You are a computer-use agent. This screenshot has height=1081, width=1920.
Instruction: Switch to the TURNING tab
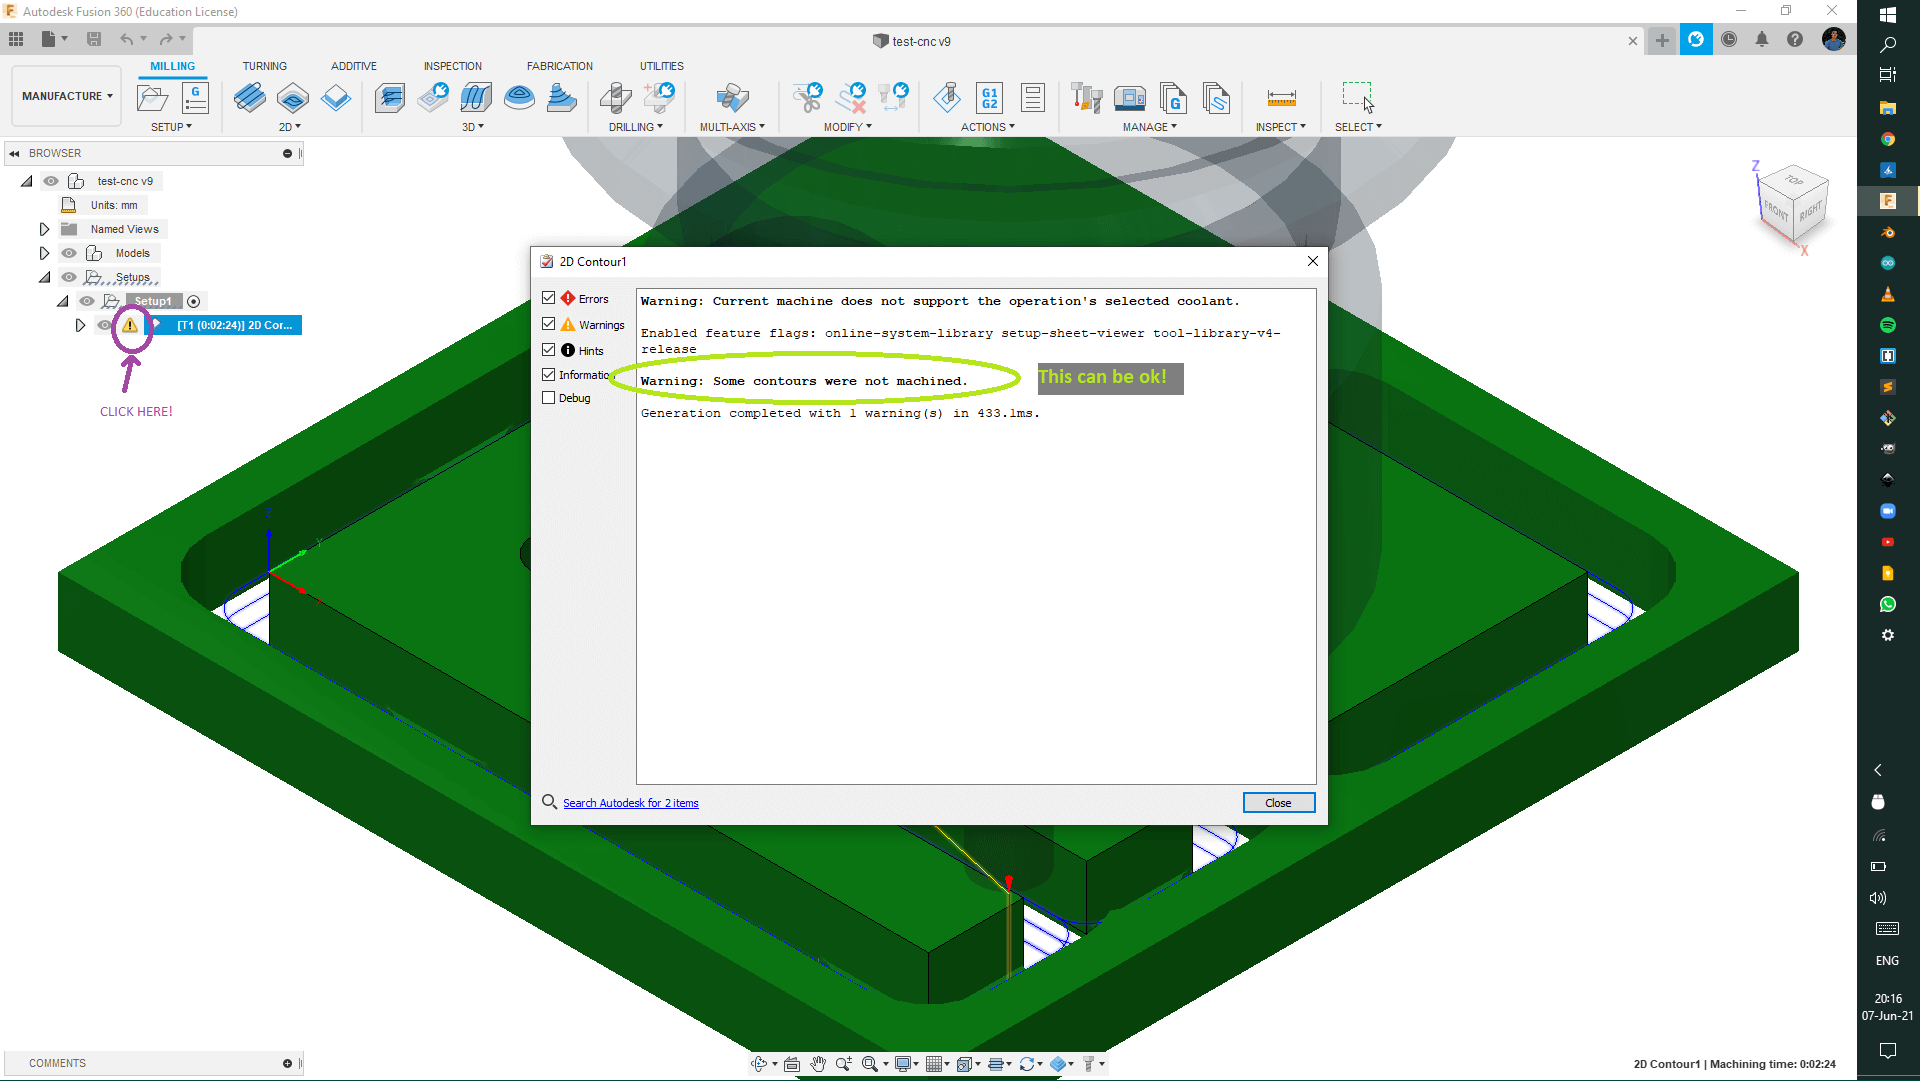[x=264, y=66]
